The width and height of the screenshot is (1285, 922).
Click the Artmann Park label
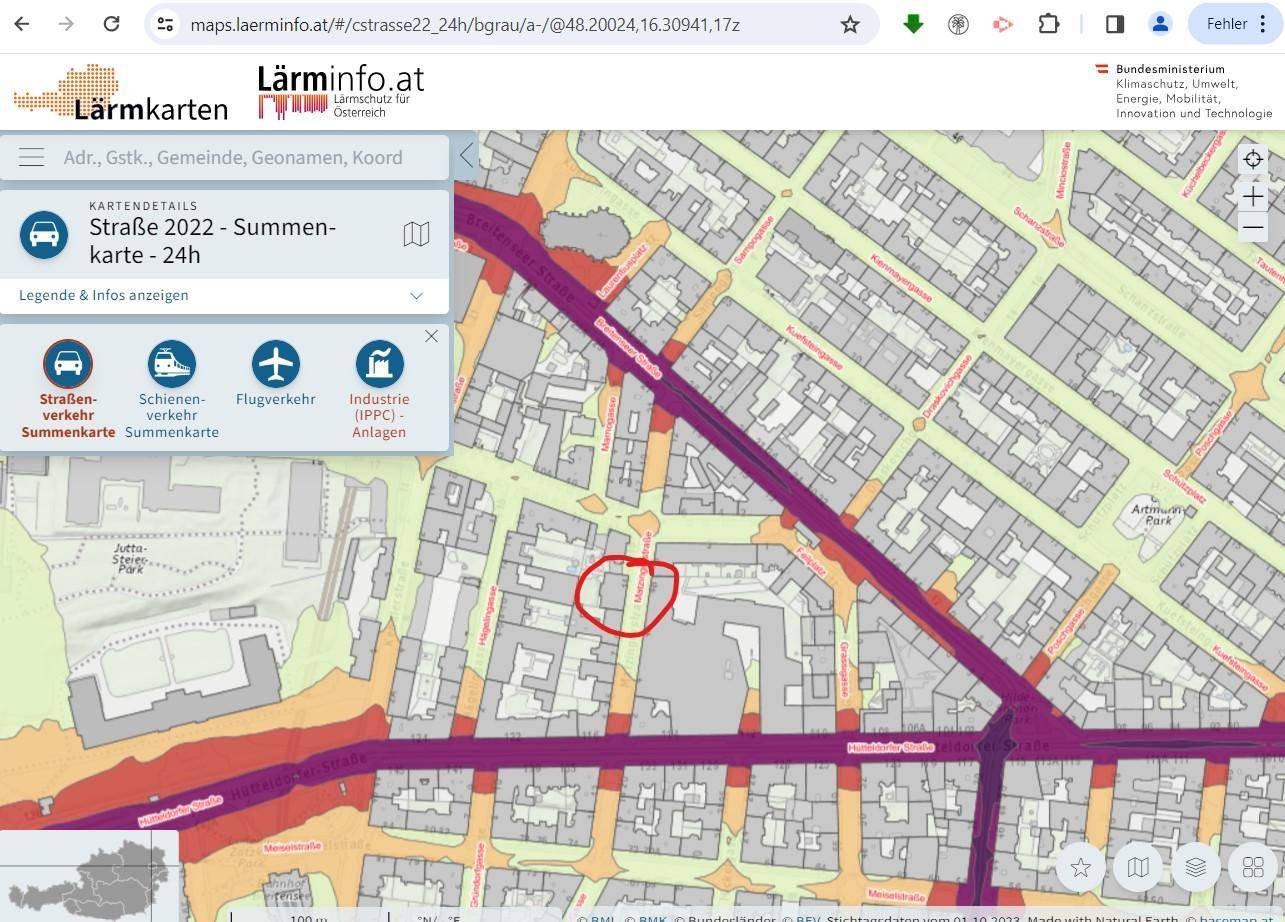coord(1156,515)
